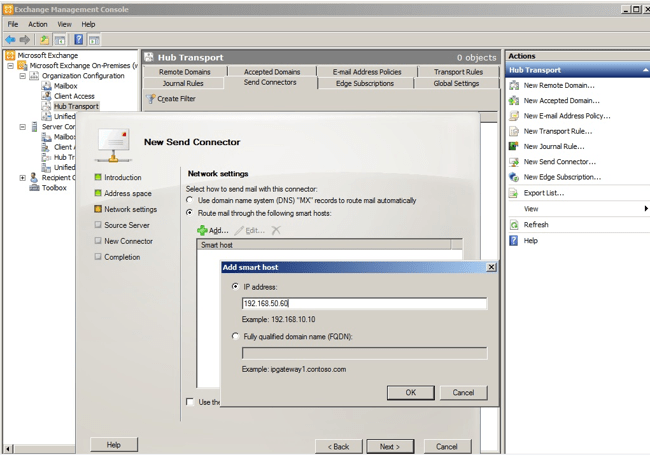Click the Export List action icon
The width and height of the screenshot is (650, 457).
click(x=514, y=193)
